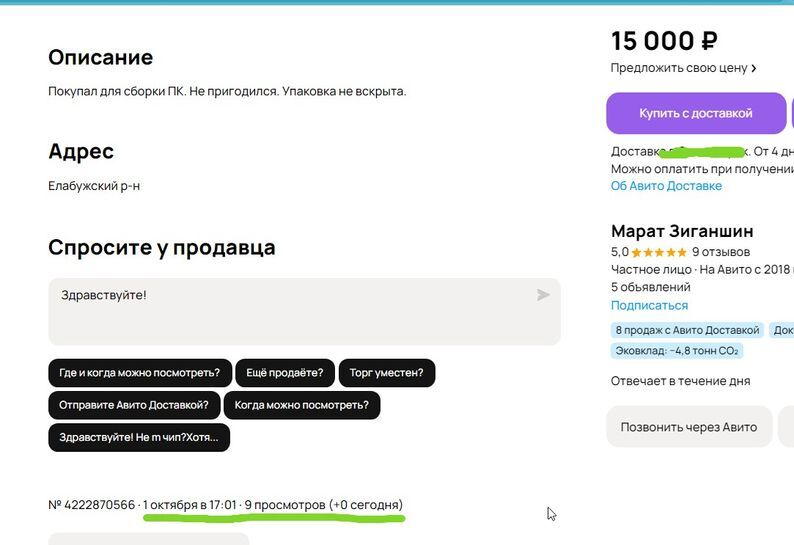The image size is (794, 545).
Task: Click the chevron next to 'Предложить свою цену'
Action: point(753,68)
